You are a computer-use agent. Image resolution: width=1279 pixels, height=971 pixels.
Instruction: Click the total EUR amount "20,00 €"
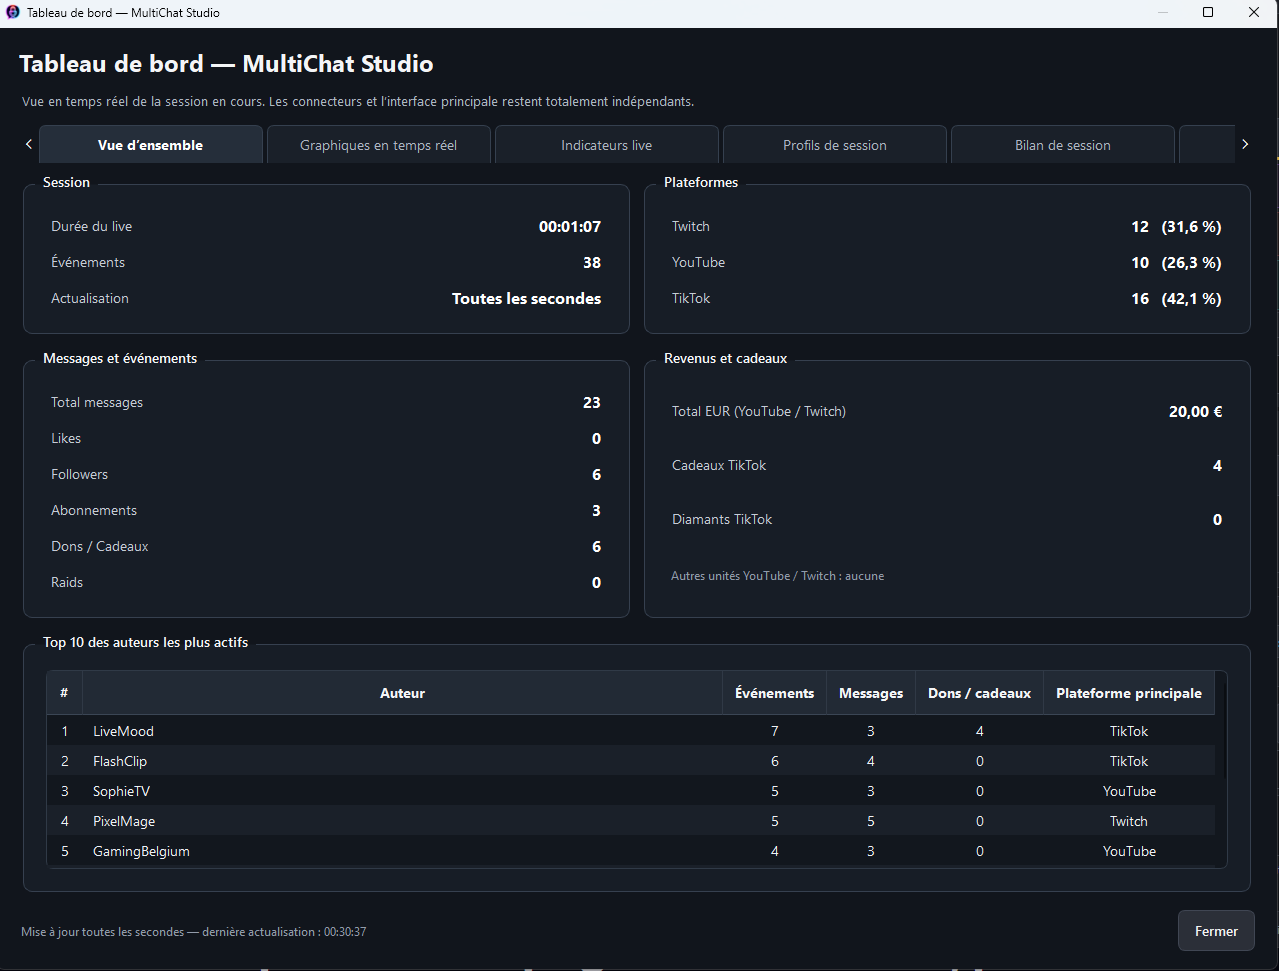(x=1196, y=412)
